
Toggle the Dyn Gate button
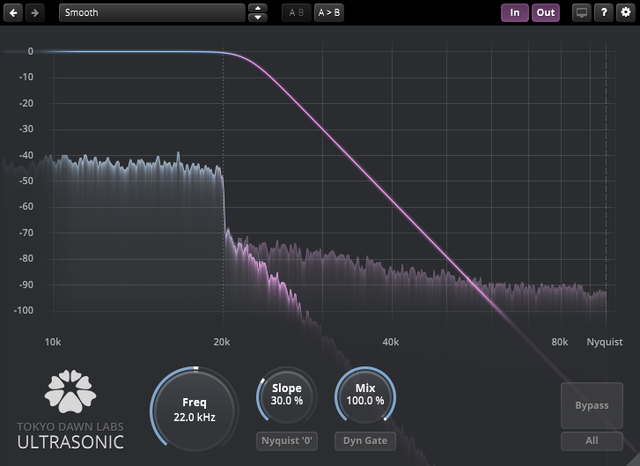tap(365, 441)
